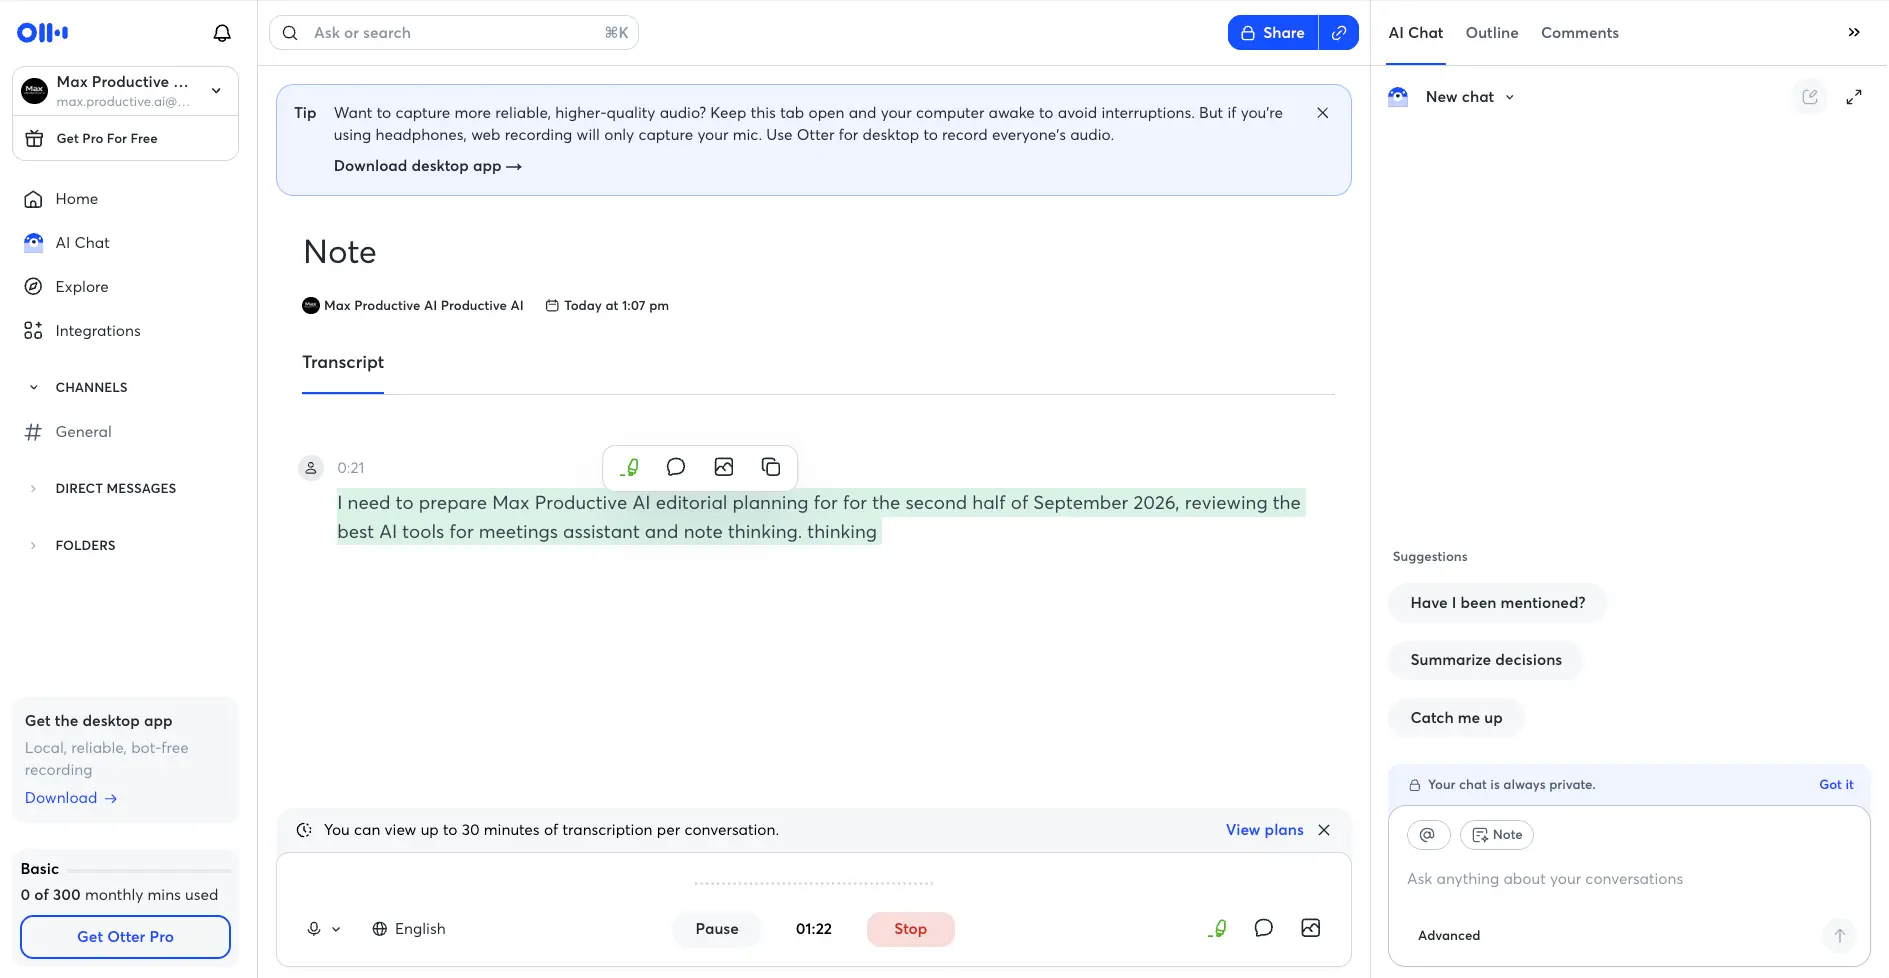Open Integrations in sidebar
Screen dimensions: 1889x978
pos(98,331)
